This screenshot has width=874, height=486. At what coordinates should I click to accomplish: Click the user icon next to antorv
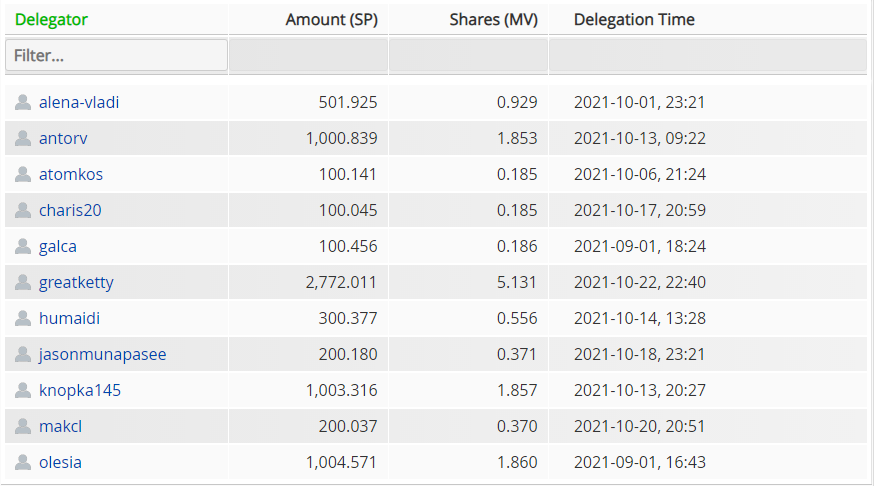pyautogui.click(x=23, y=138)
